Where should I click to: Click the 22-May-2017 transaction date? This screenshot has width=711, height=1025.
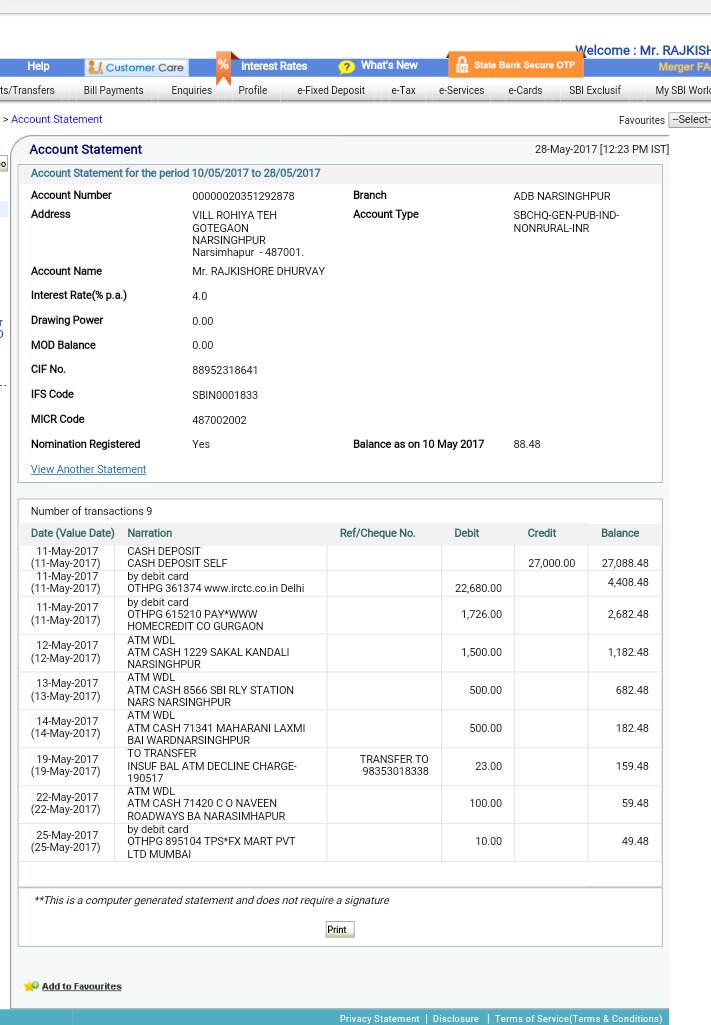67,797
